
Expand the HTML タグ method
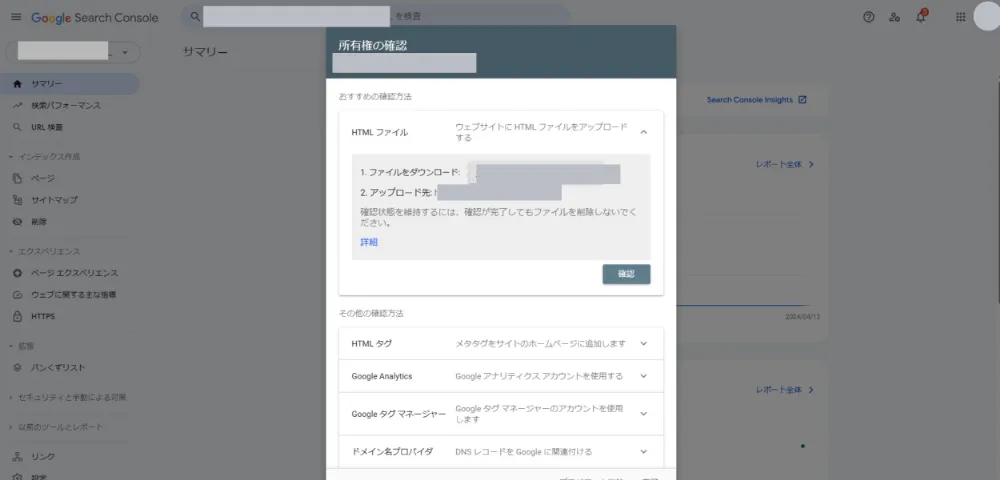coord(501,344)
